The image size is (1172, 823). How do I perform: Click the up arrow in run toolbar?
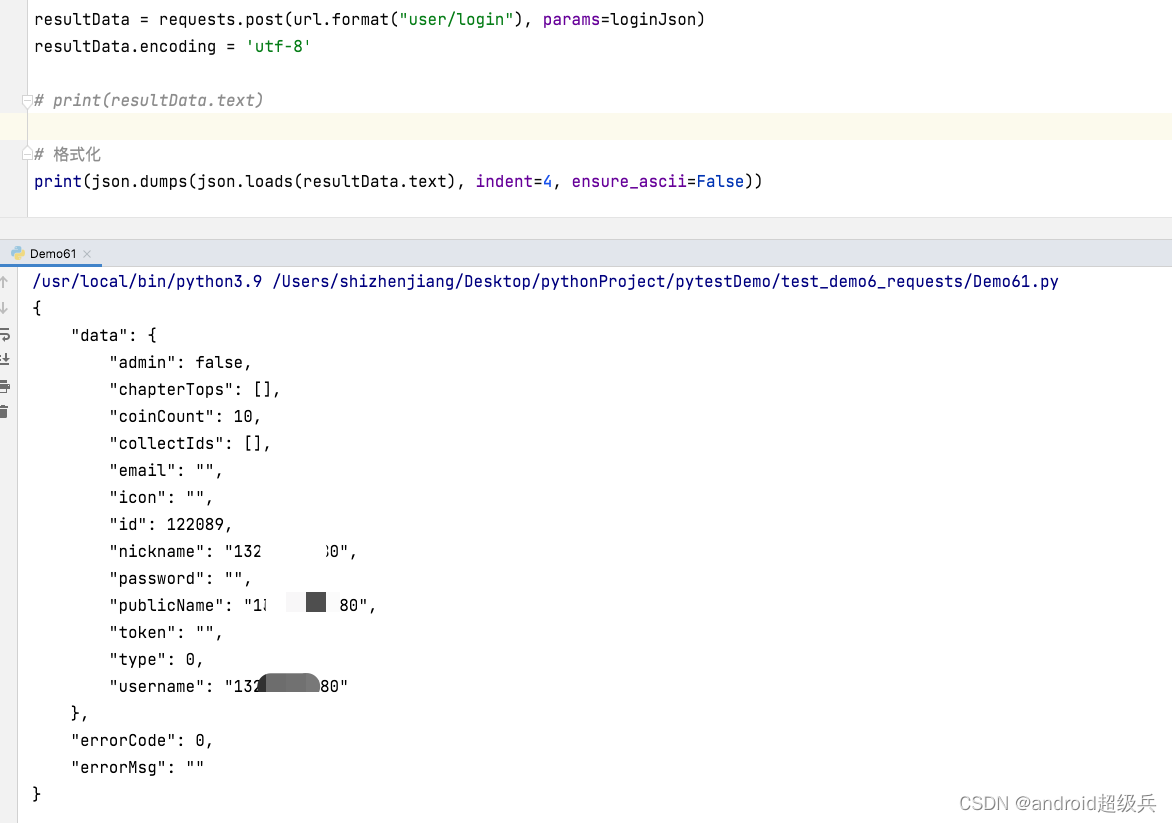click(4, 282)
